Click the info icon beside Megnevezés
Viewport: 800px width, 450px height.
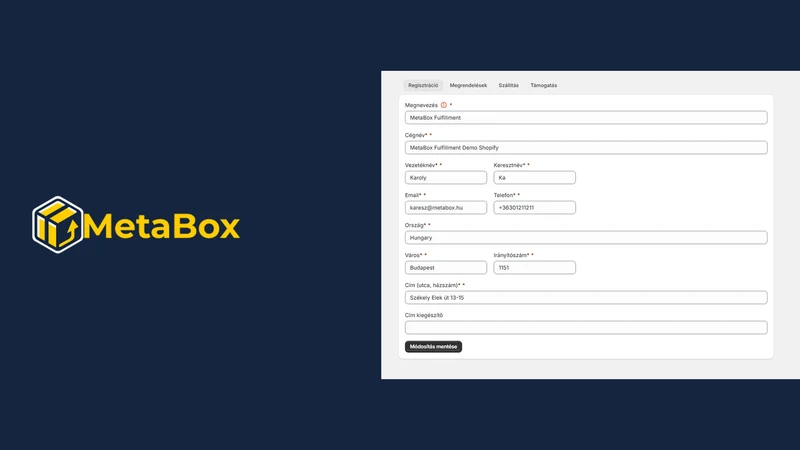[443, 105]
